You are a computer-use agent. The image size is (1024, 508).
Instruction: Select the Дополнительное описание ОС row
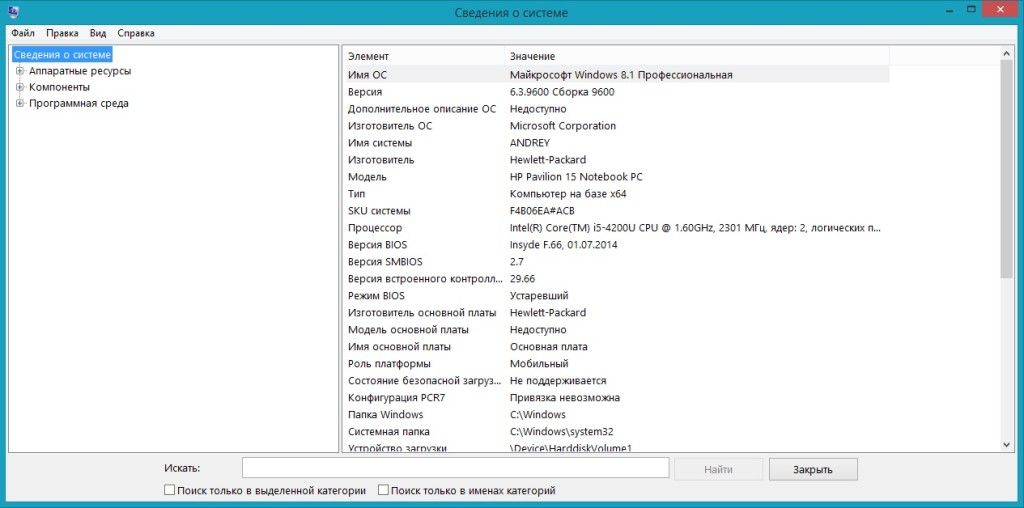point(616,109)
